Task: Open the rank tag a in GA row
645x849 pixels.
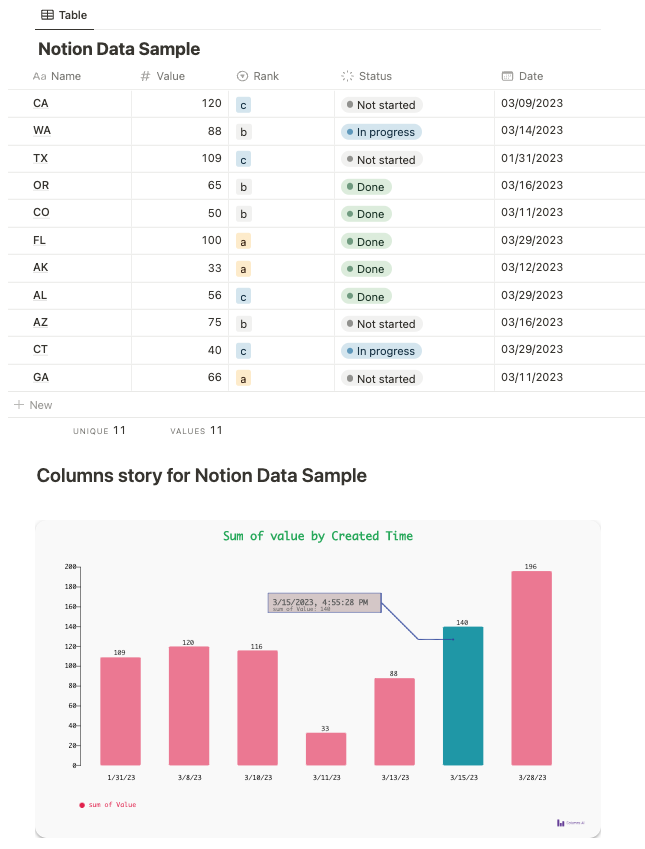Action: [x=243, y=379]
